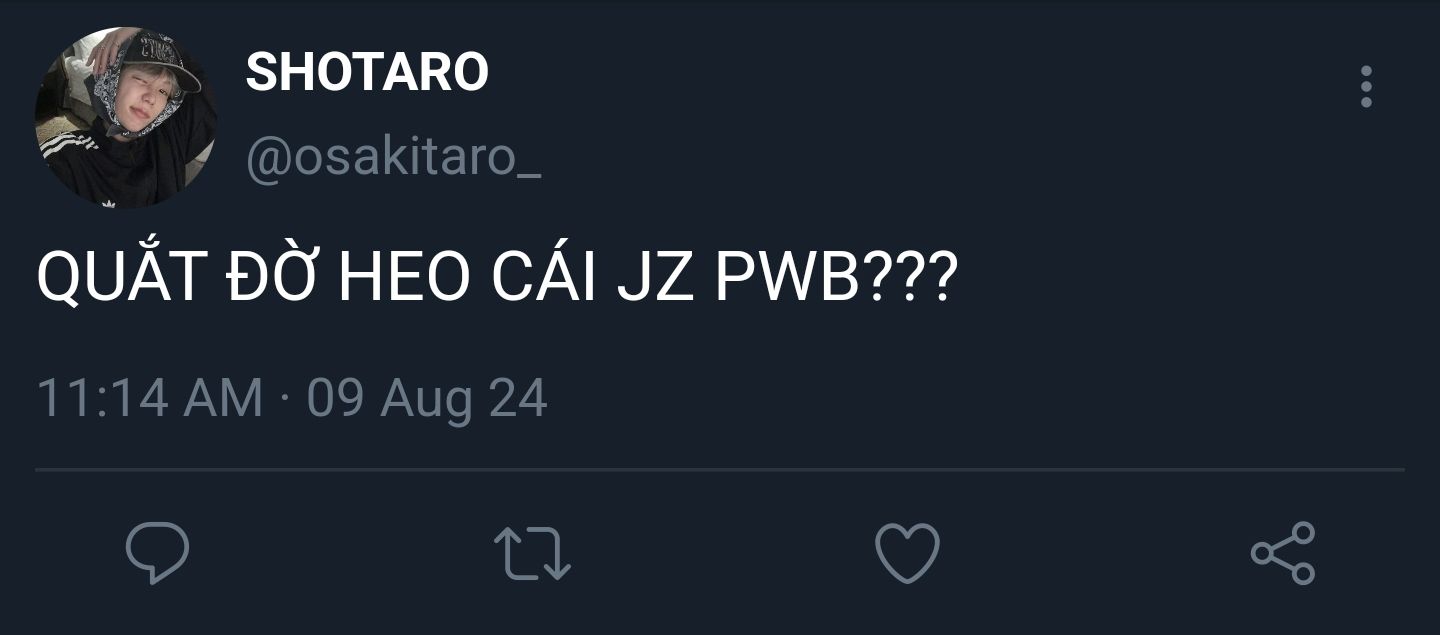Click the word PWB??? in the tweet

(x=836, y=281)
